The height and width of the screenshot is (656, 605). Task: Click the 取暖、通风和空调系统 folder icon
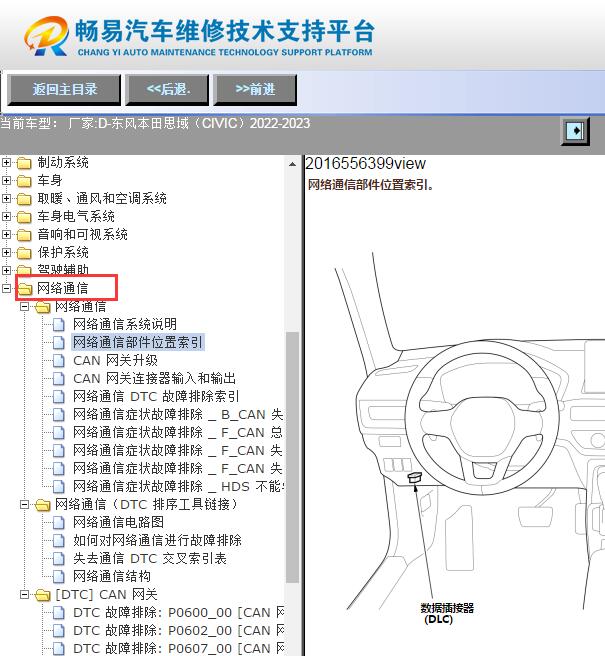(24, 199)
